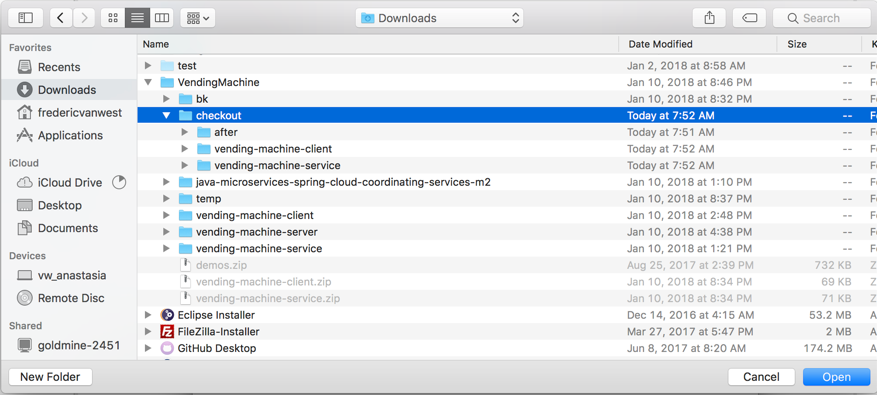Expand the vending-machine-server folder
The width and height of the screenshot is (877, 395).
click(x=166, y=232)
